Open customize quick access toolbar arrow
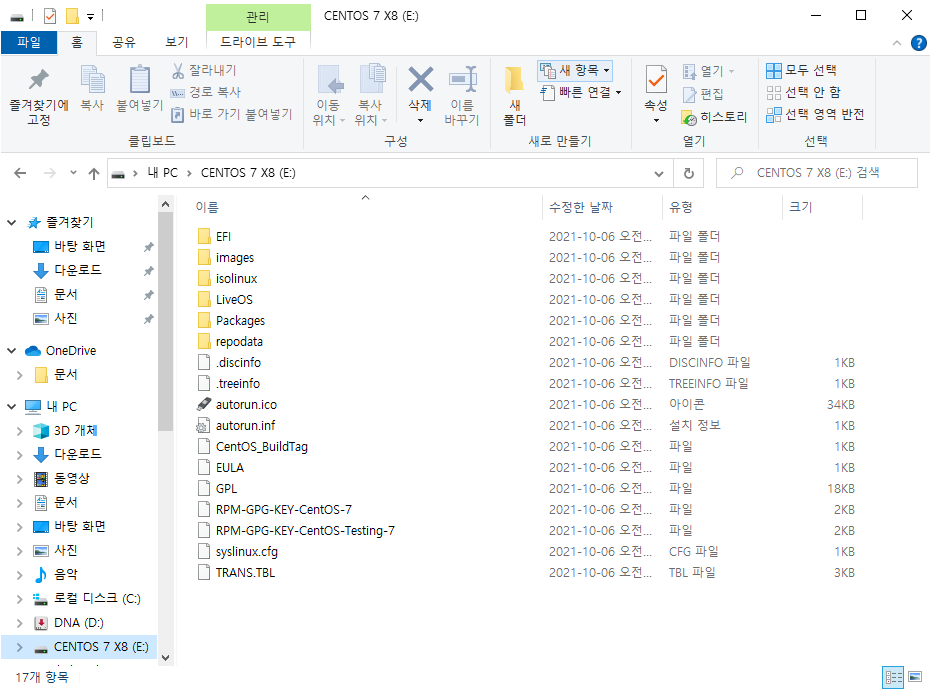931x690 pixels. coord(90,17)
